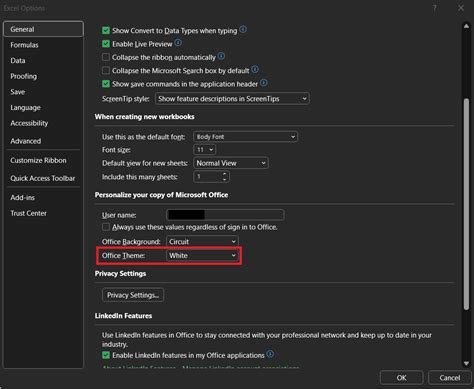Click in the User name field
This screenshot has width=474, height=389.
(x=225, y=215)
